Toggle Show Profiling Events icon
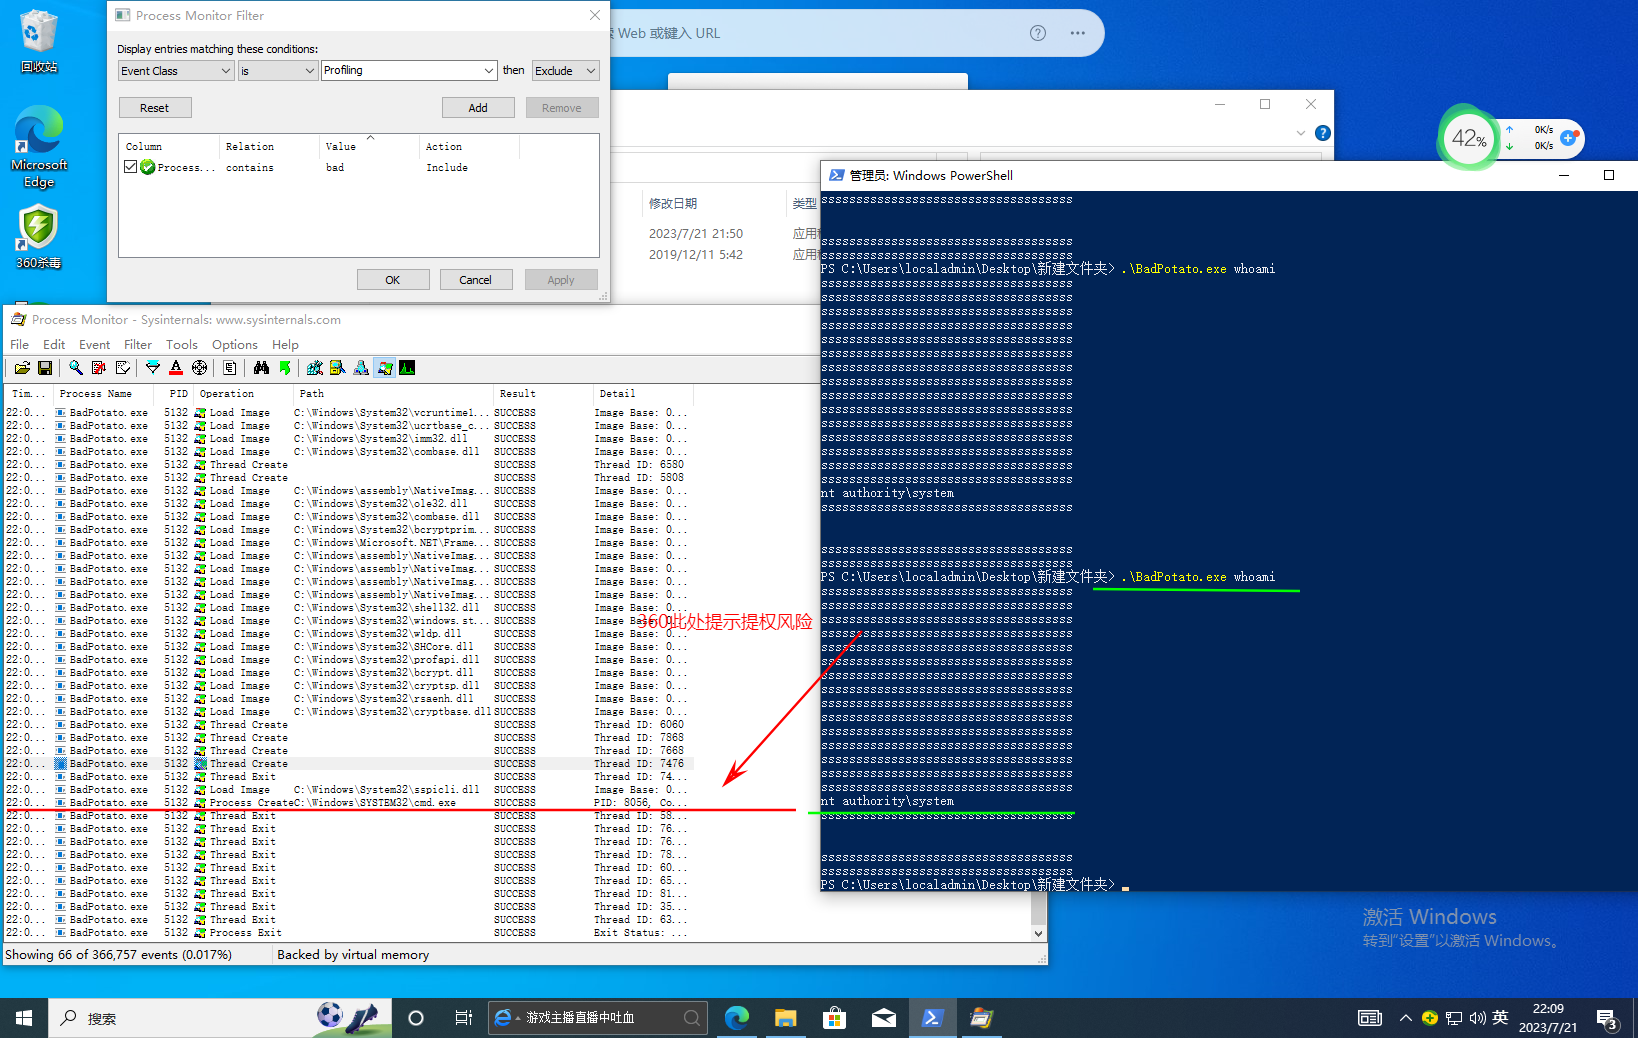This screenshot has width=1638, height=1038. [407, 368]
